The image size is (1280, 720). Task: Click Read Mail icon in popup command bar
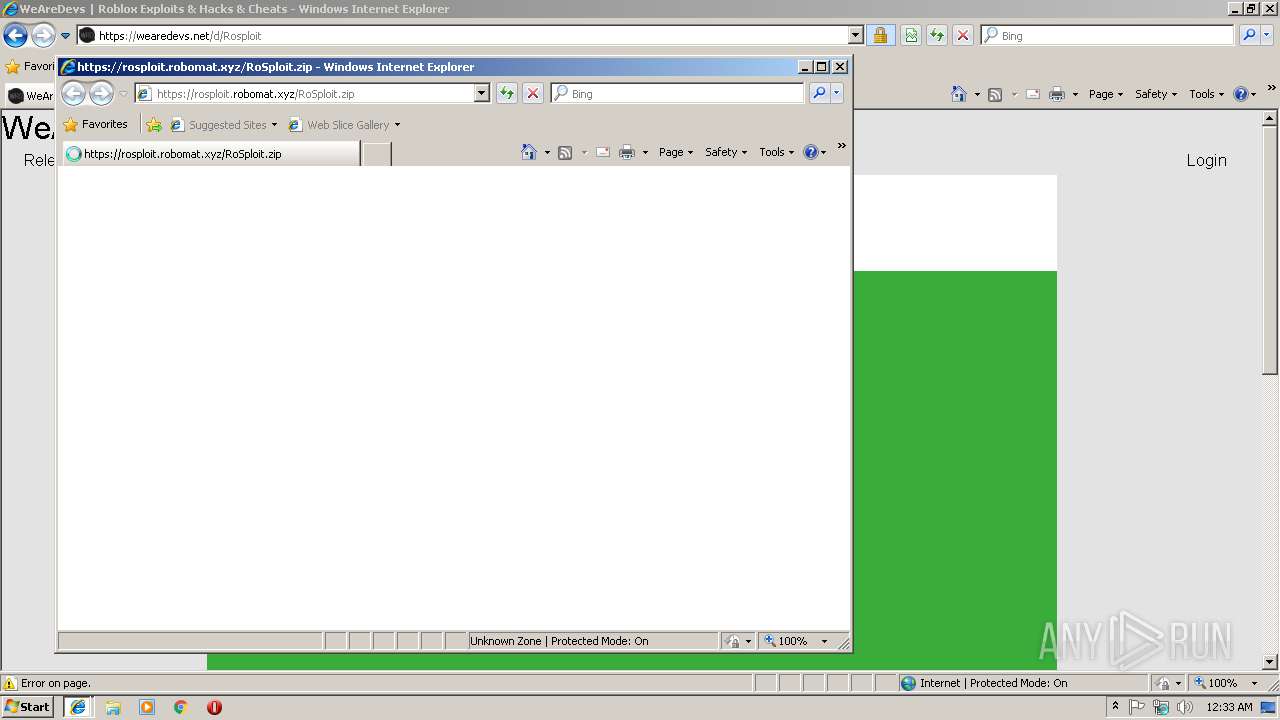click(x=603, y=152)
